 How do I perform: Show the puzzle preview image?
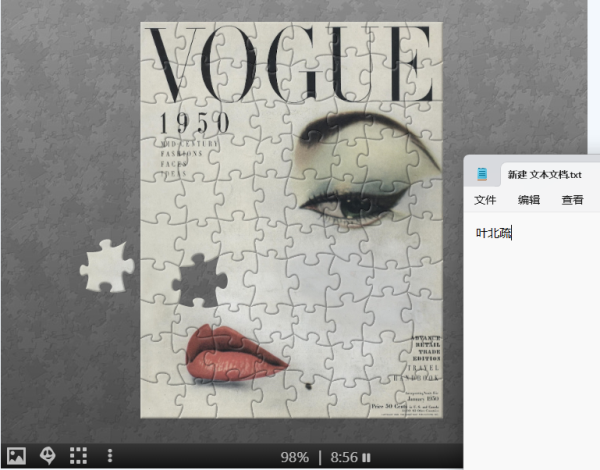pyautogui.click(x=16, y=456)
